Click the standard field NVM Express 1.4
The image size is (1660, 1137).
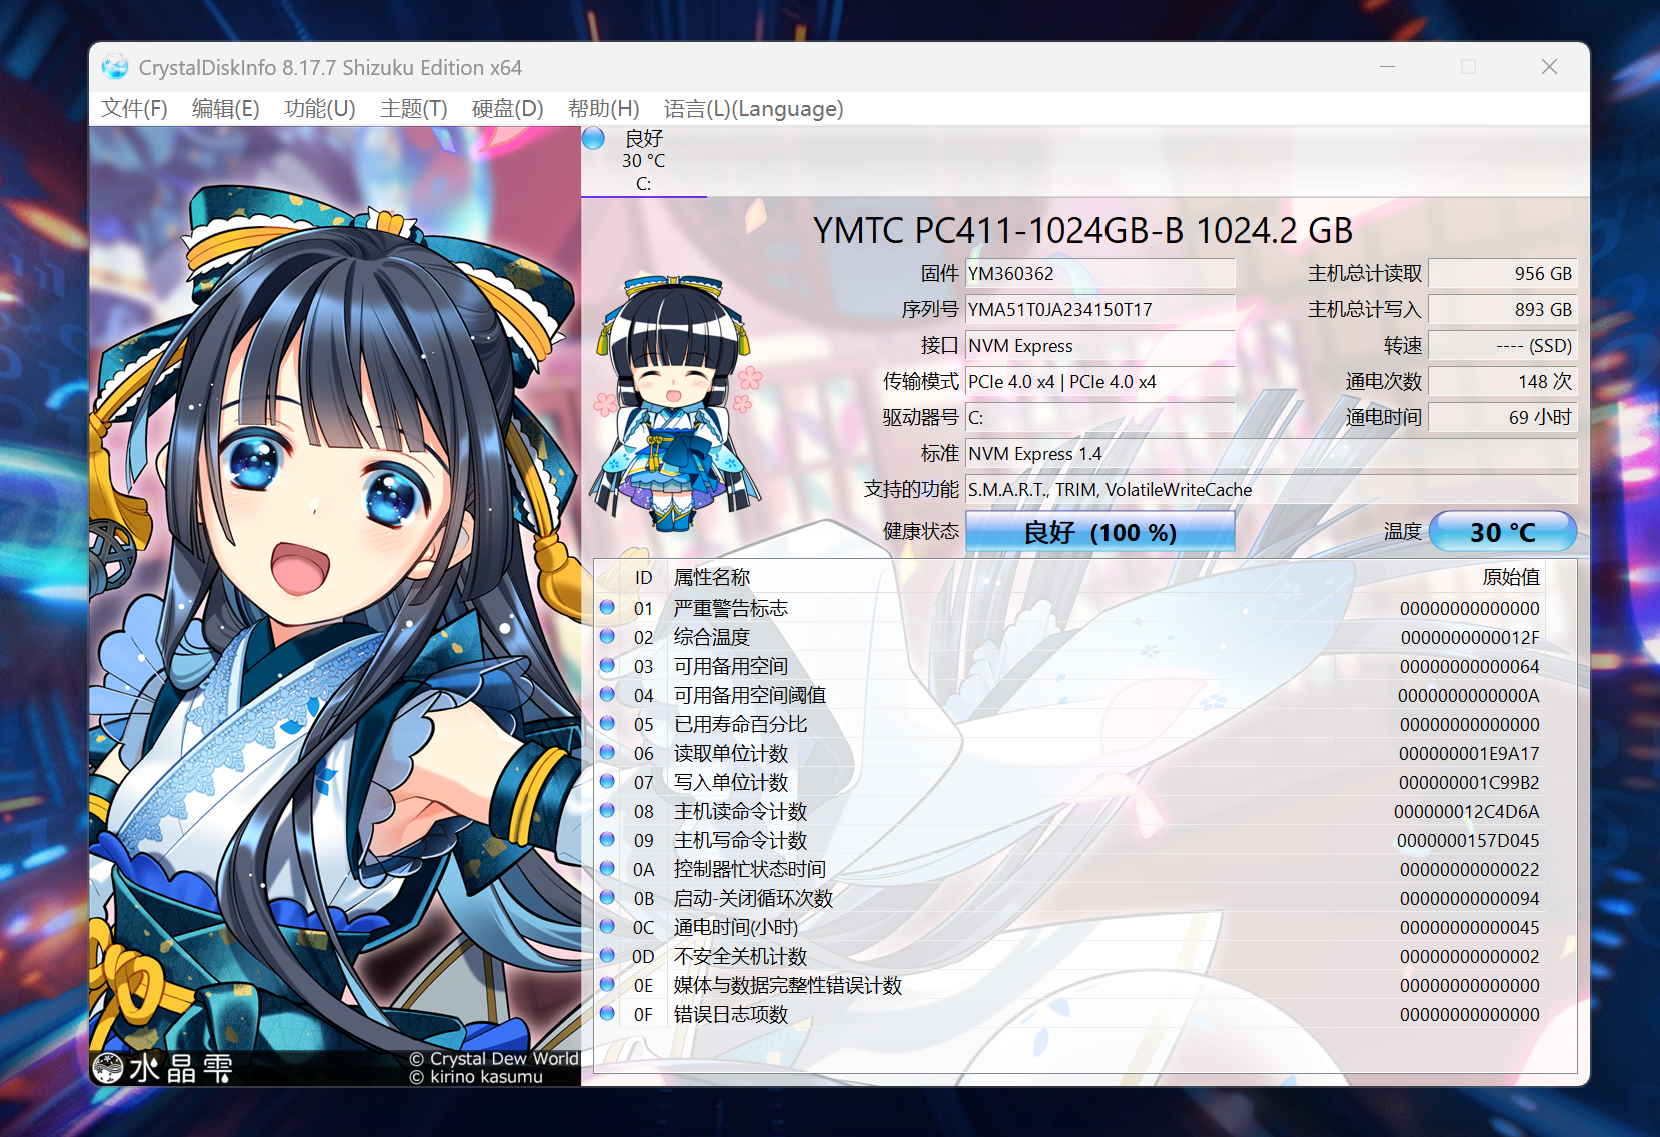[x=1271, y=454]
